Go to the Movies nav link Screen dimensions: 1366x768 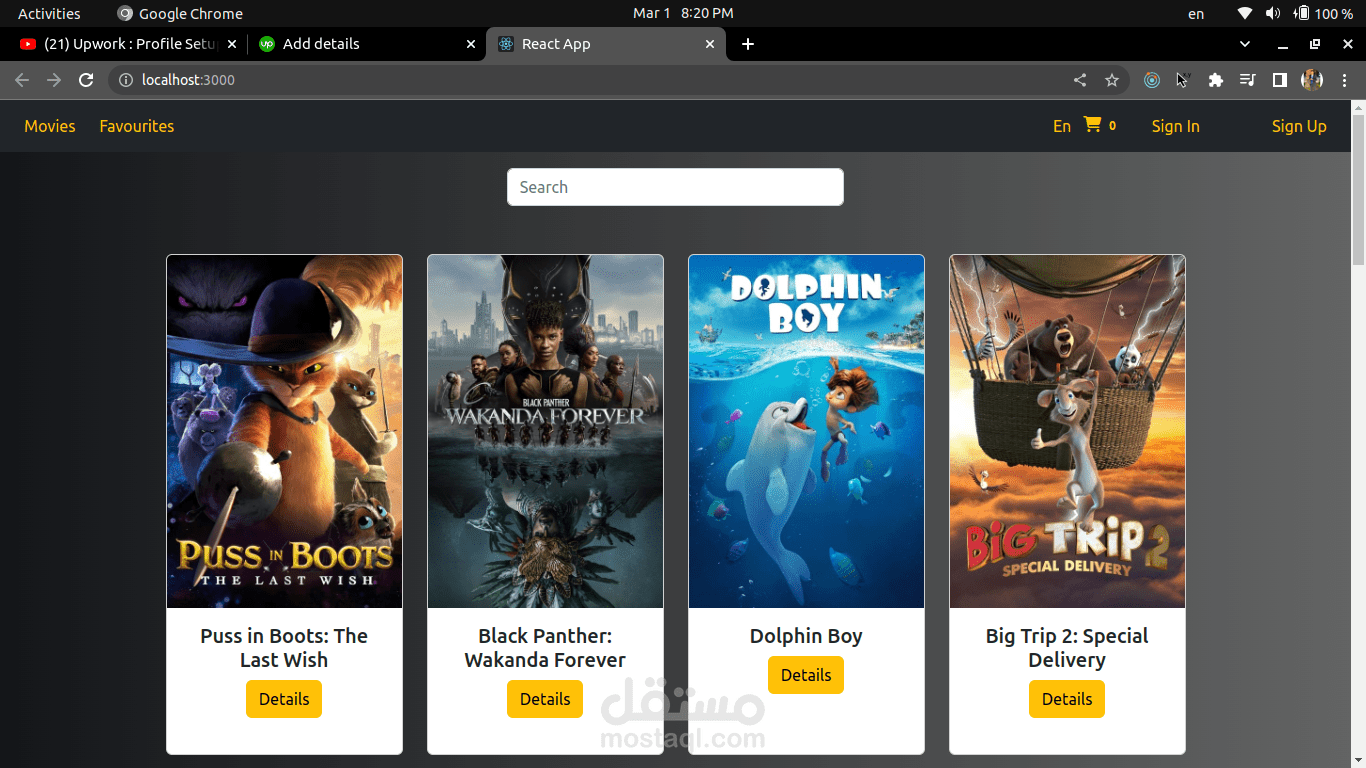pos(50,126)
